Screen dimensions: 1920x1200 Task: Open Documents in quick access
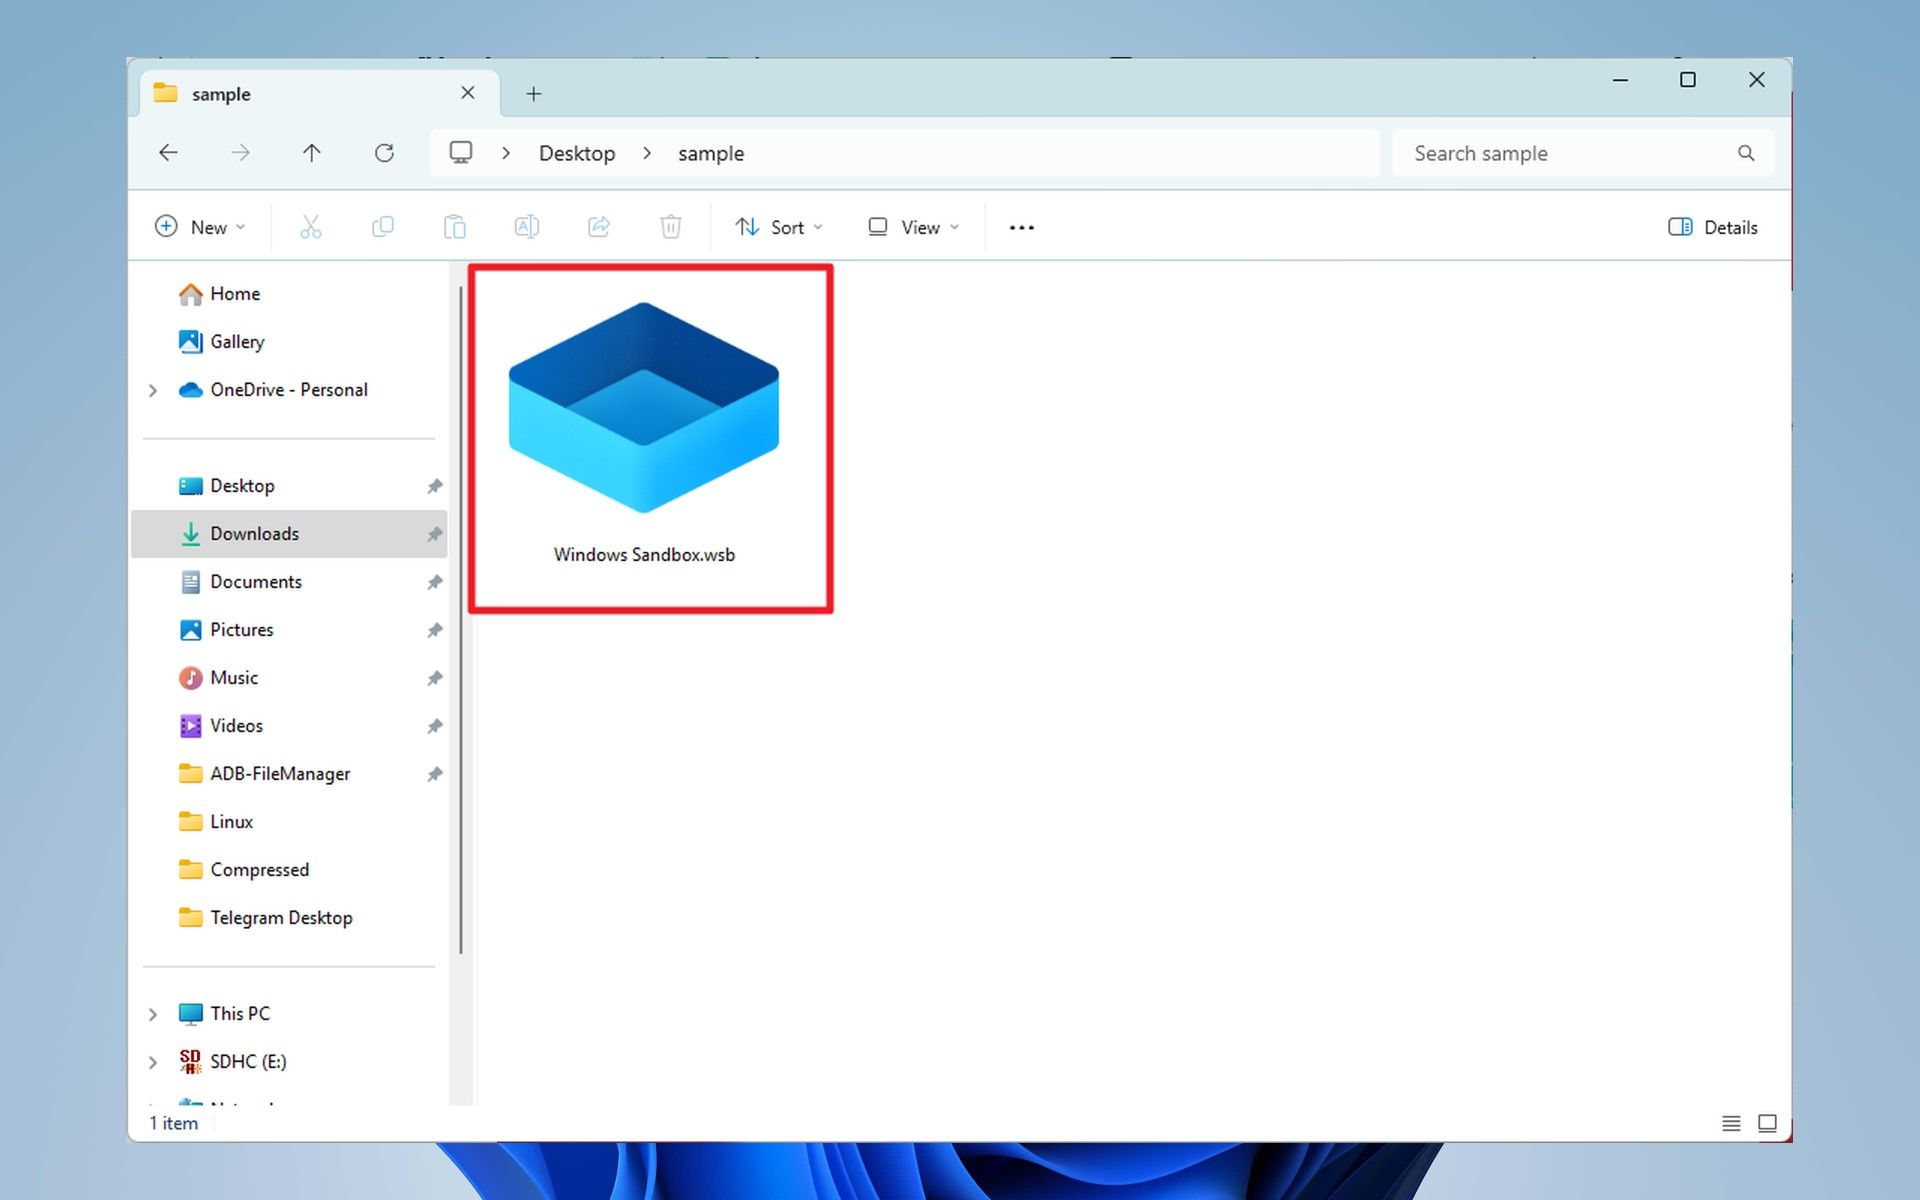[x=289, y=582]
